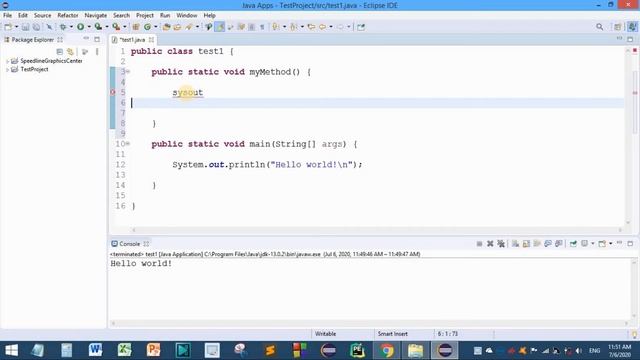Click the green Run button icon
The width and height of the screenshot is (640, 360).
click(80, 27)
